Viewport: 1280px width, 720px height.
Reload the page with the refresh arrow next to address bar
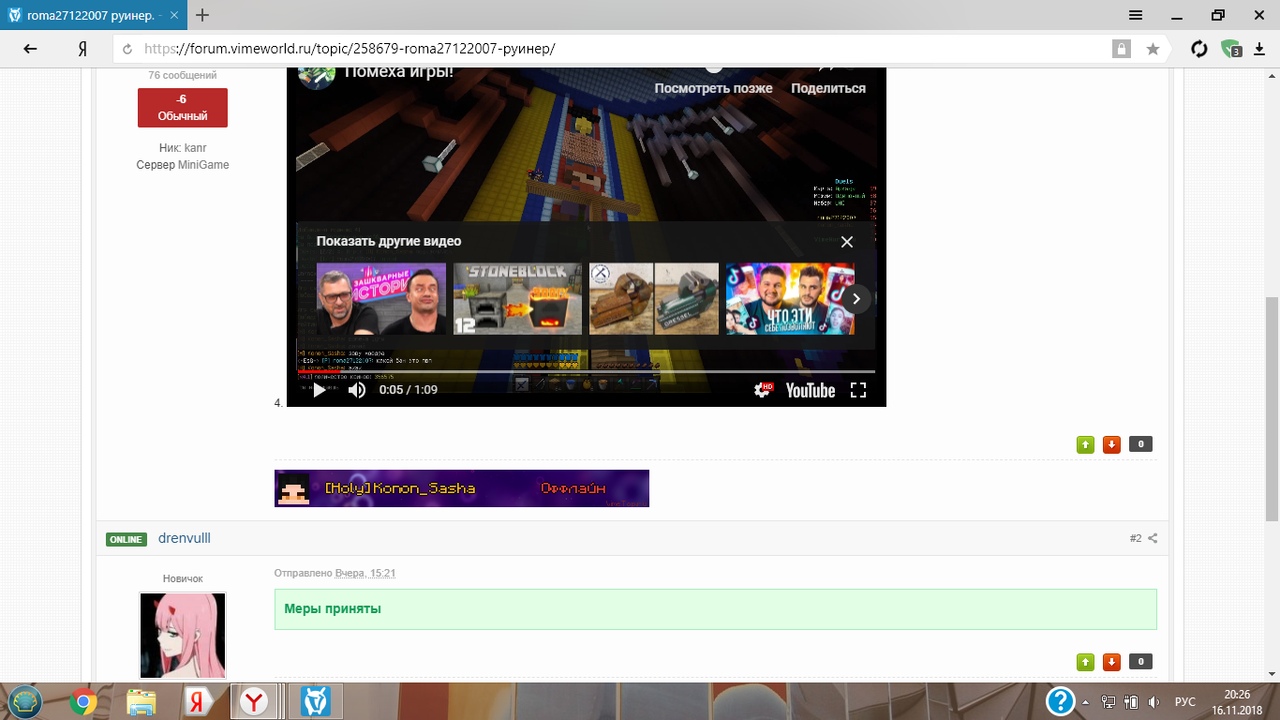click(x=126, y=49)
